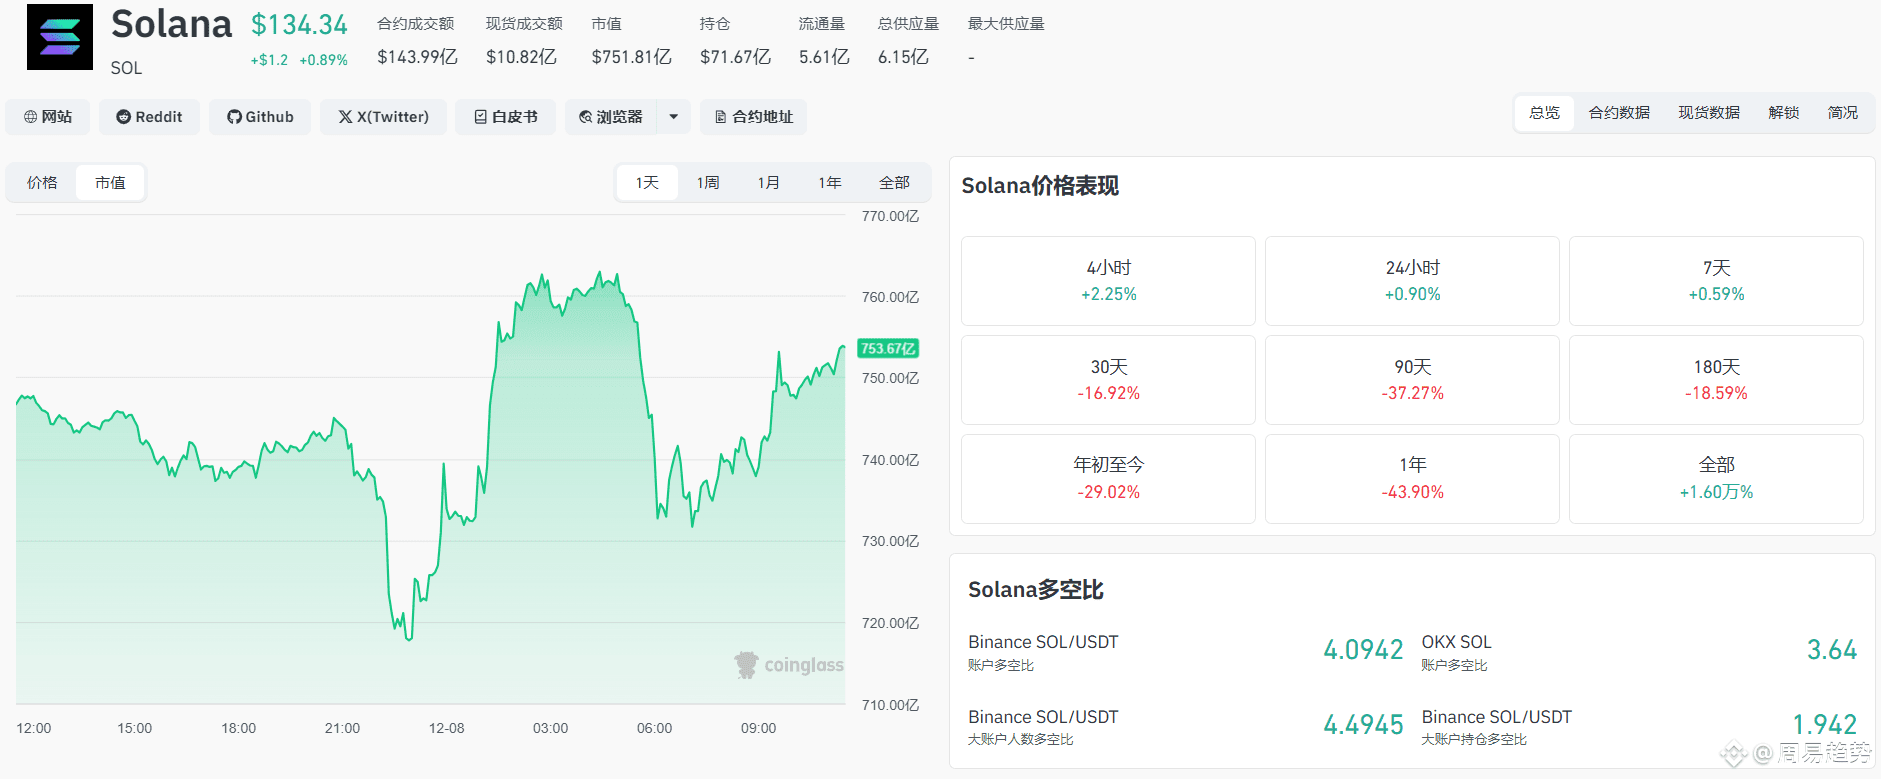Screen dimensions: 1881x779
Task: Set chart range to 全部
Action: (894, 183)
